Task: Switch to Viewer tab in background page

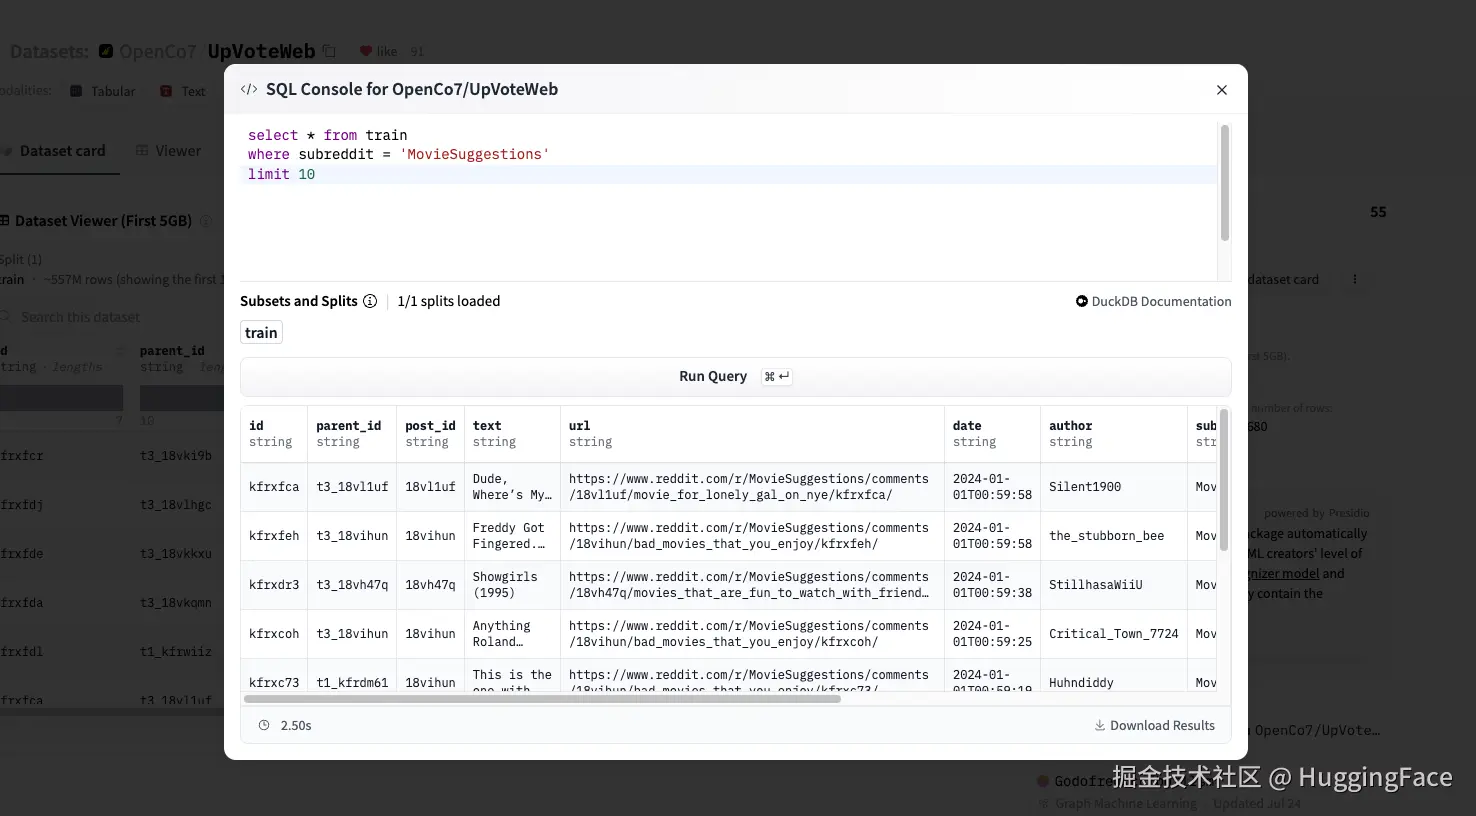Action: pyautogui.click(x=168, y=151)
